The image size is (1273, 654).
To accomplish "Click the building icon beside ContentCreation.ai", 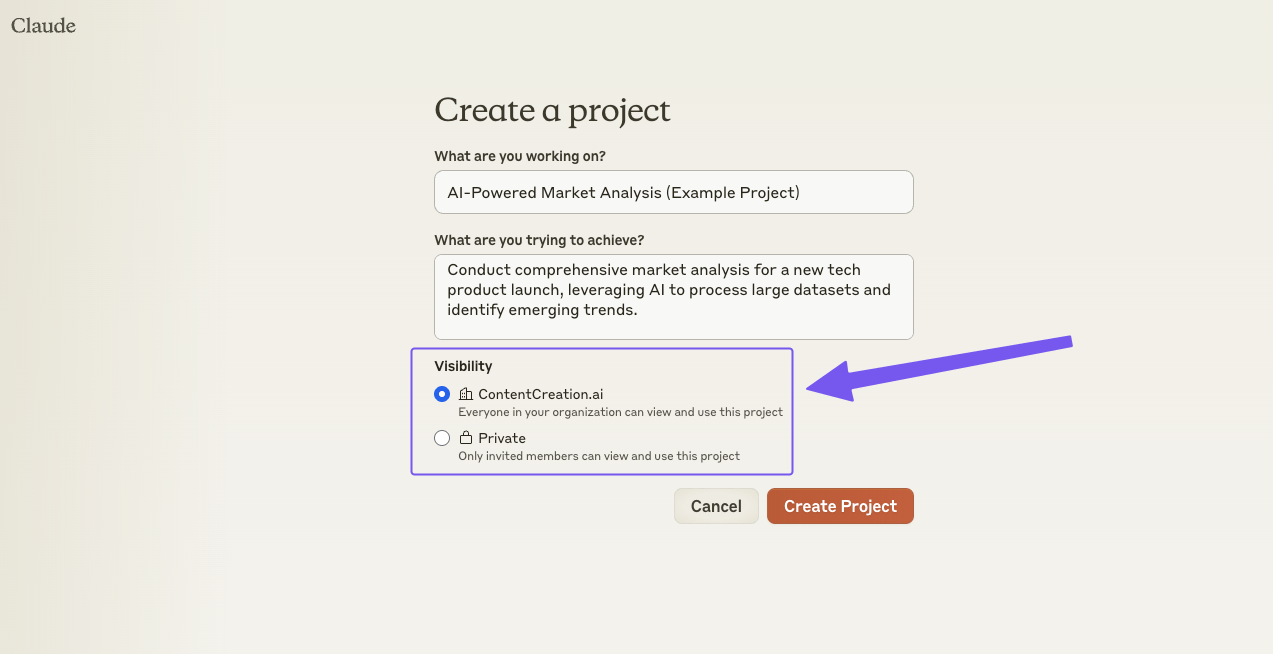I will [466, 394].
